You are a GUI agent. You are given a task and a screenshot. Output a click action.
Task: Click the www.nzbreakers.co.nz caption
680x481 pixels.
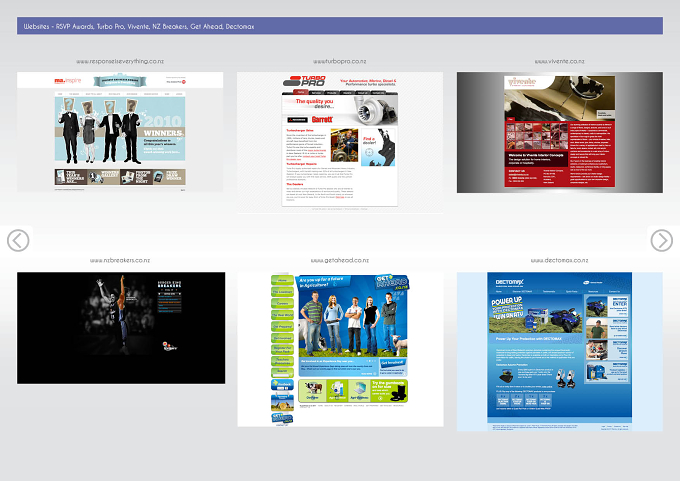[120, 260]
